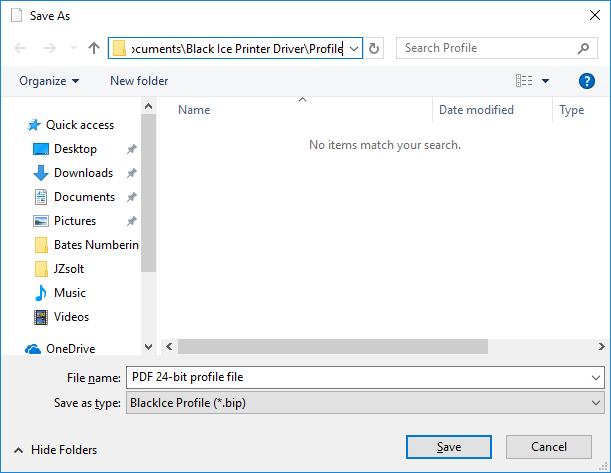Expand the address bar history dropdown

pyautogui.click(x=354, y=48)
